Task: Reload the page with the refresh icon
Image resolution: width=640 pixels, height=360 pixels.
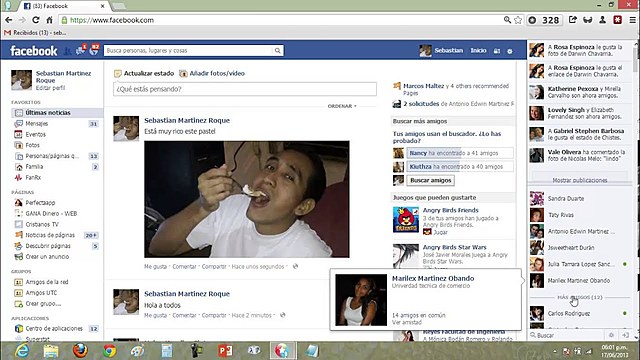Action: [x=36, y=20]
